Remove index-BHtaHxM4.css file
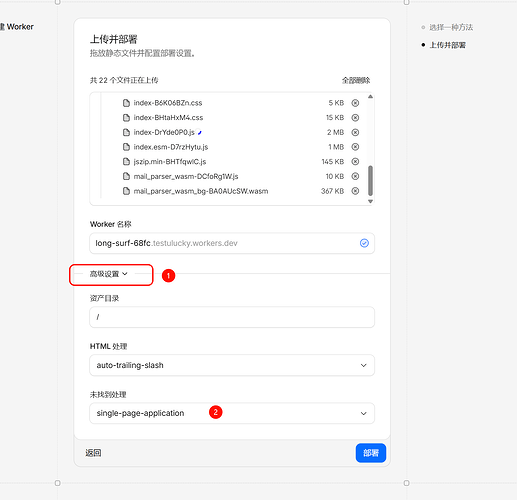 355,118
